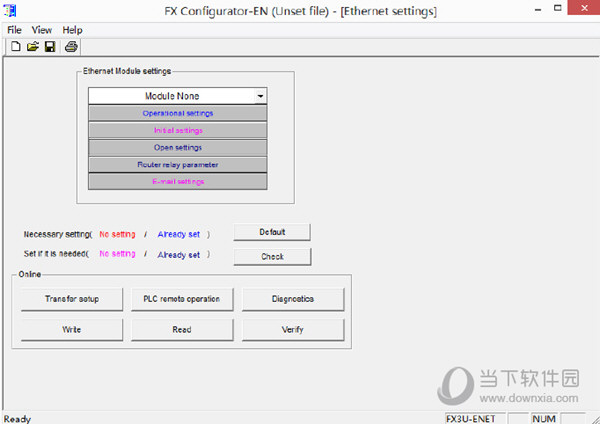Click the Check button
Image resolution: width=600 pixels, height=424 pixels.
(272, 256)
